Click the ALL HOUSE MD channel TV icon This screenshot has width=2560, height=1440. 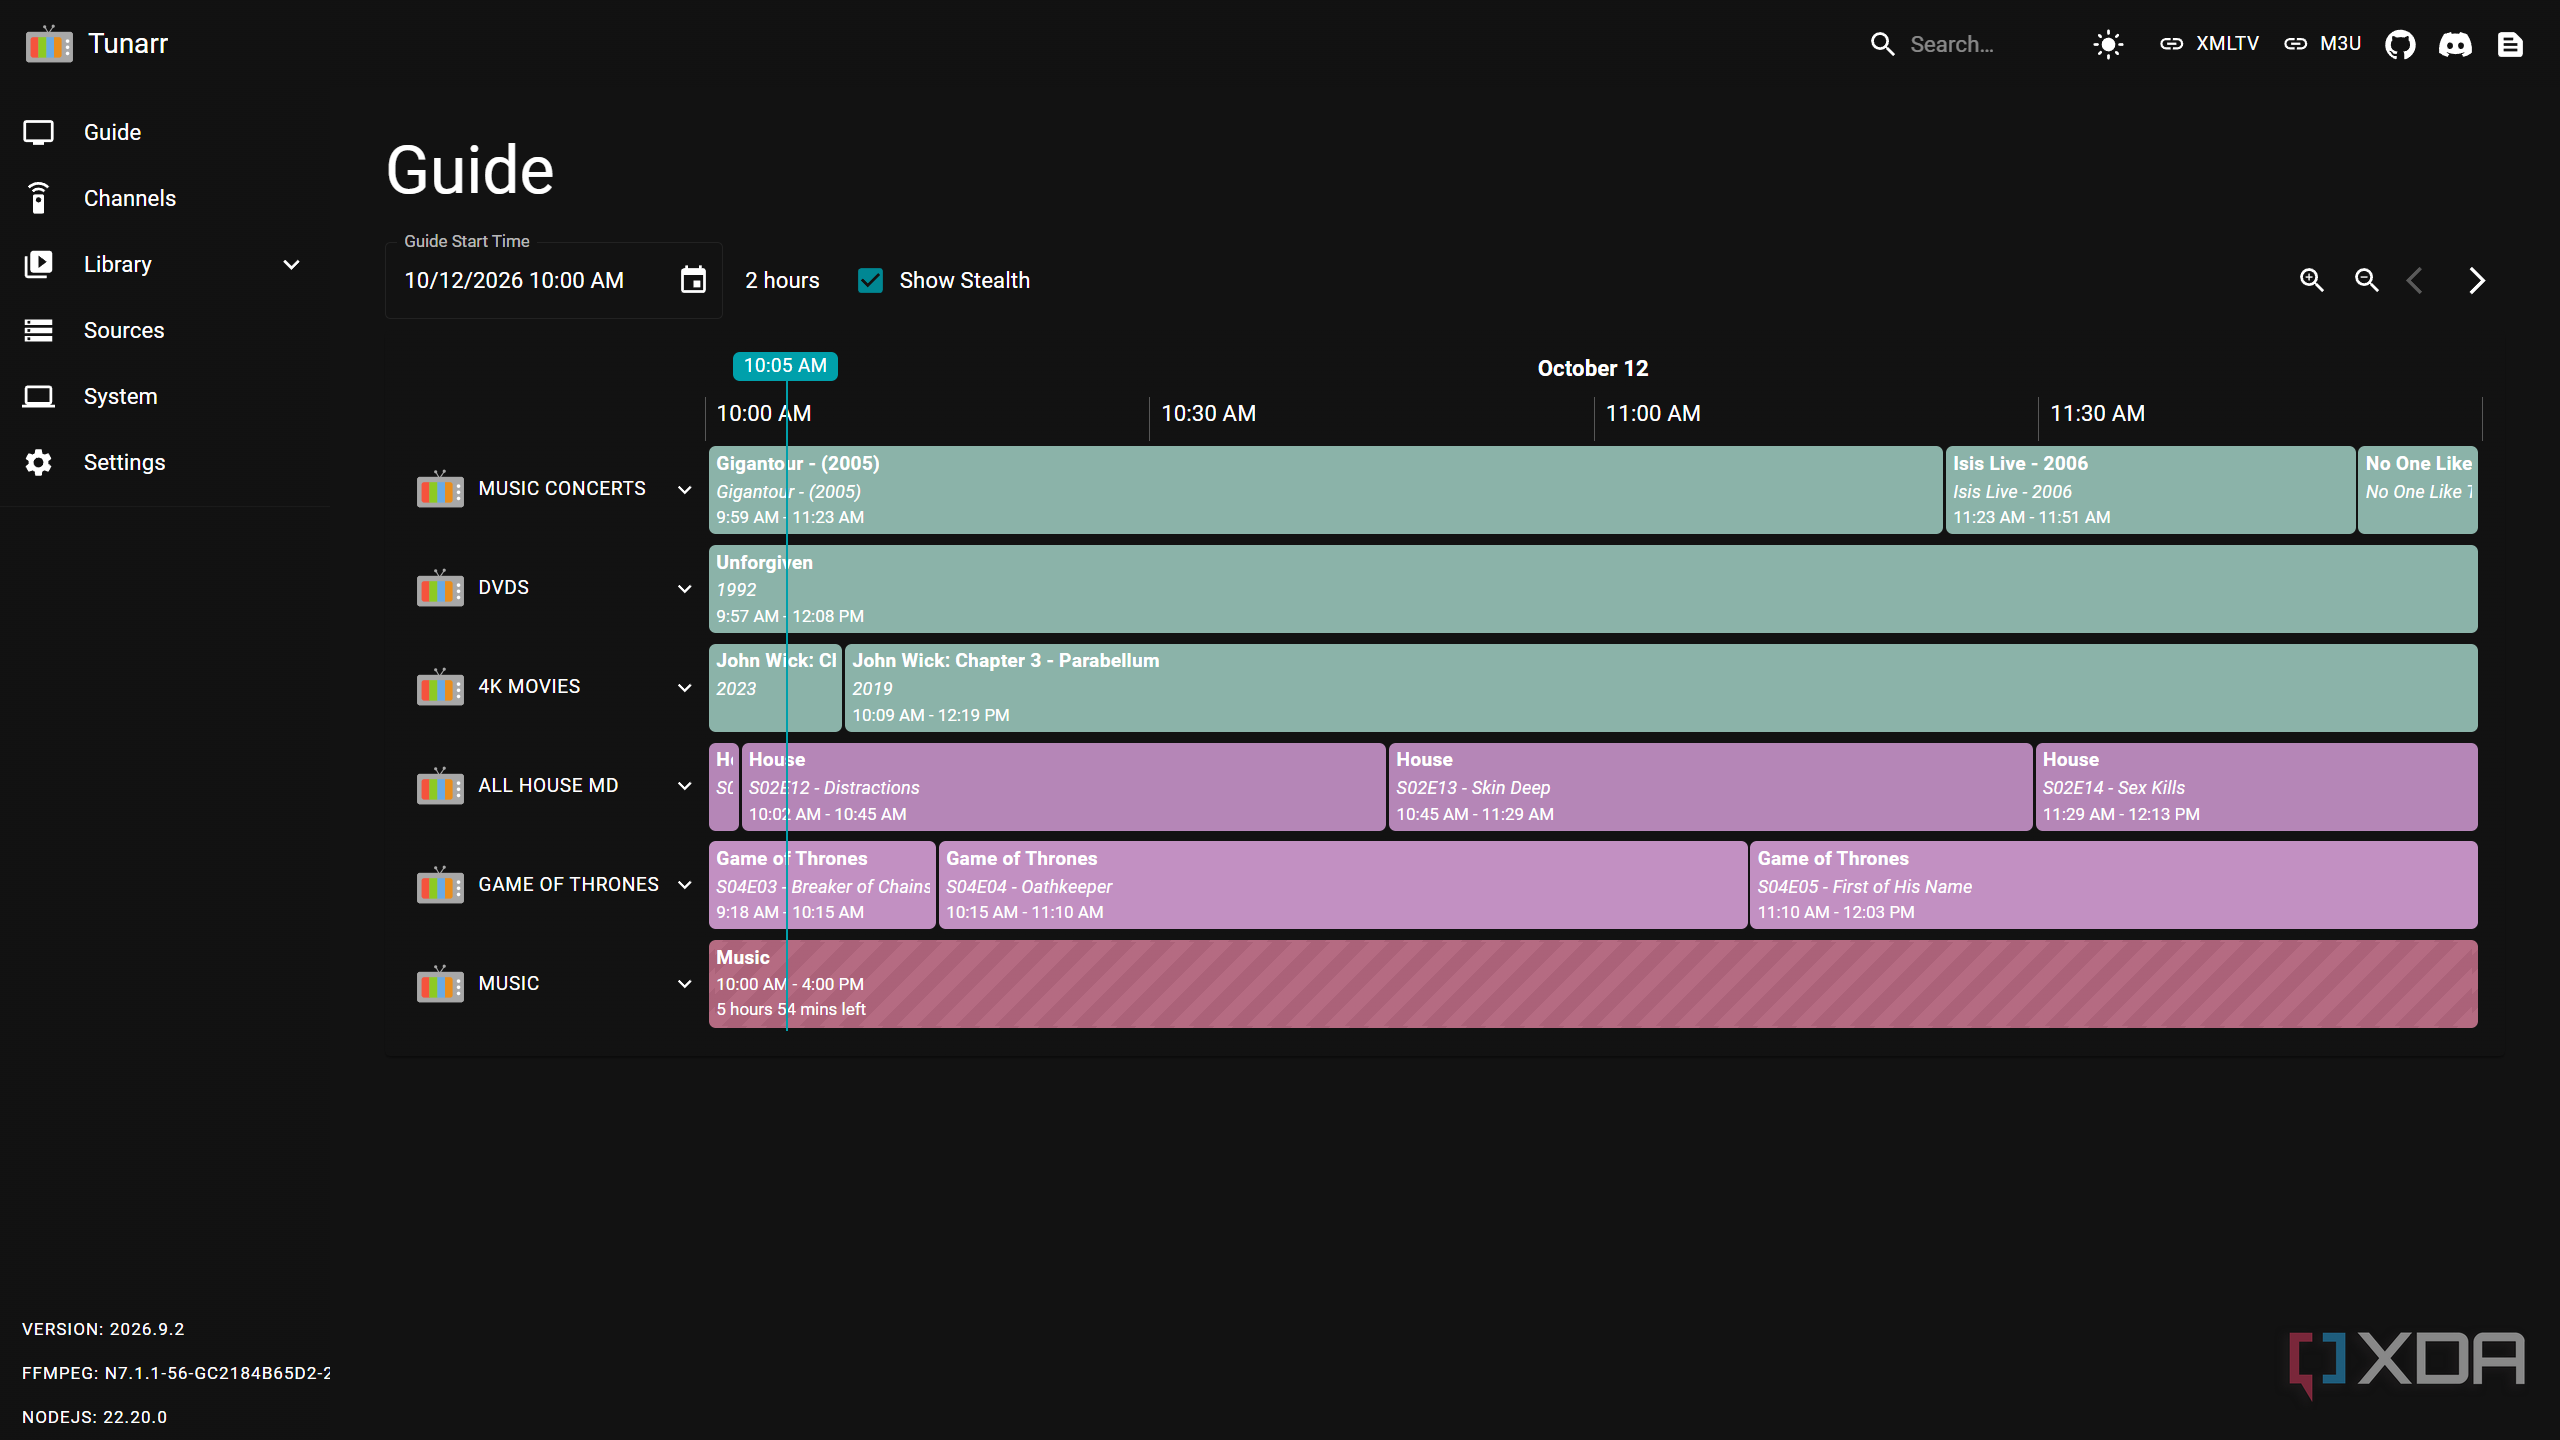coord(440,786)
